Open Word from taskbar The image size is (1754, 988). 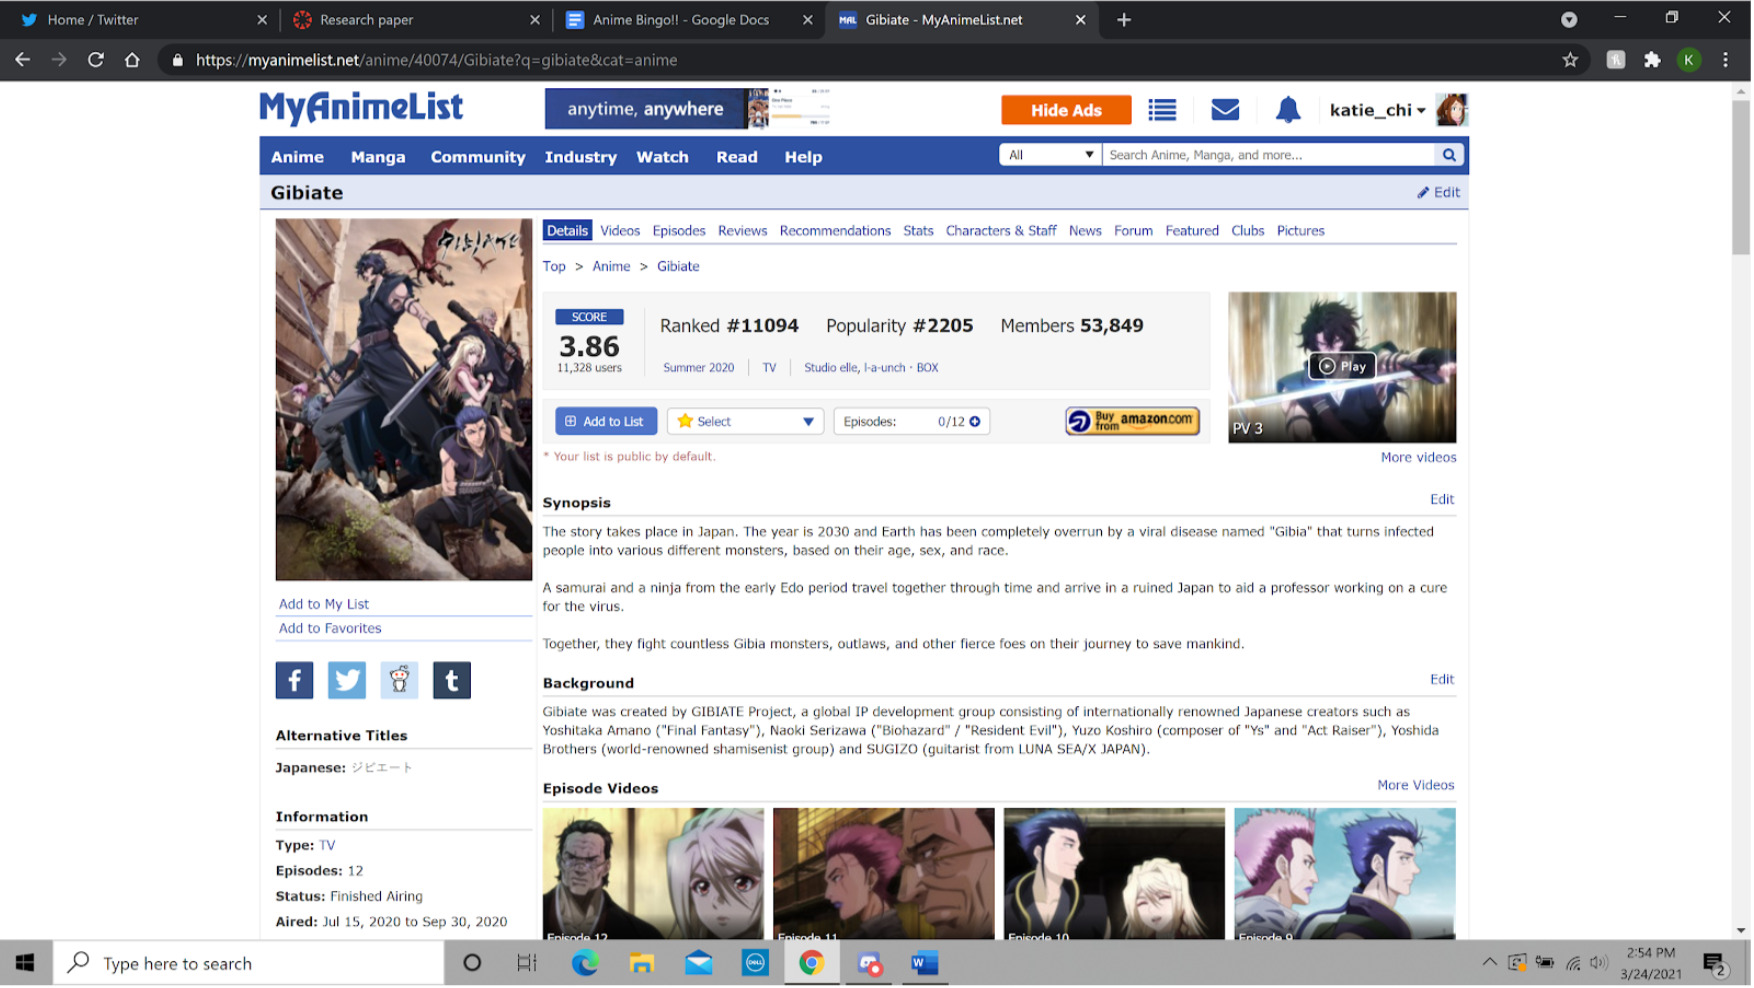925,965
